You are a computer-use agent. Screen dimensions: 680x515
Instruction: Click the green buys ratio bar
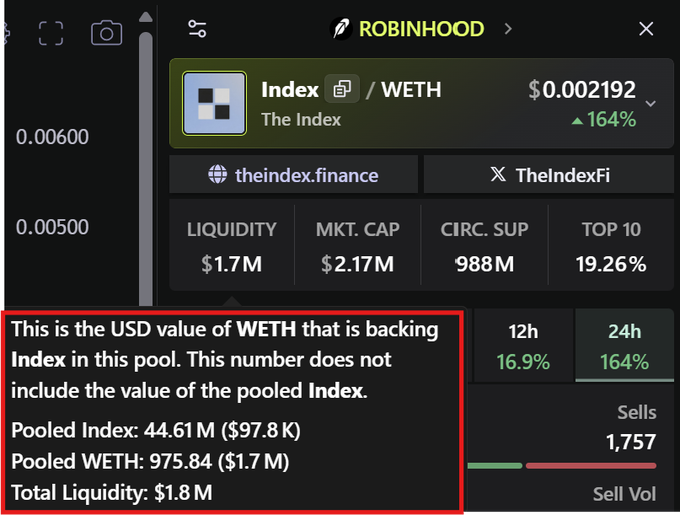pos(495,466)
